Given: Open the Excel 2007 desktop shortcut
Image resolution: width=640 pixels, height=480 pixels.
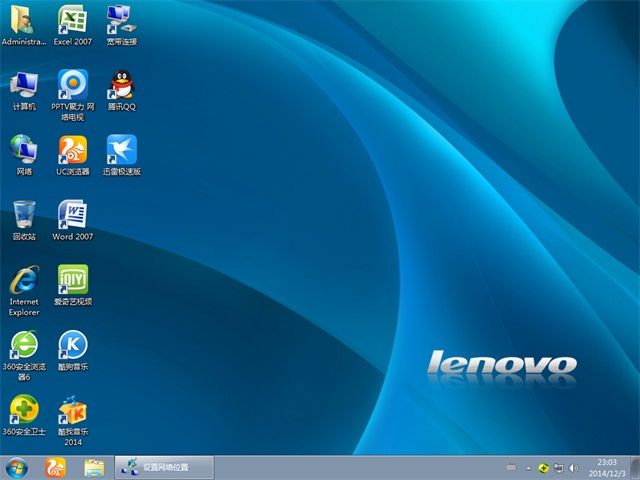Looking at the screenshot, I should tap(72, 20).
